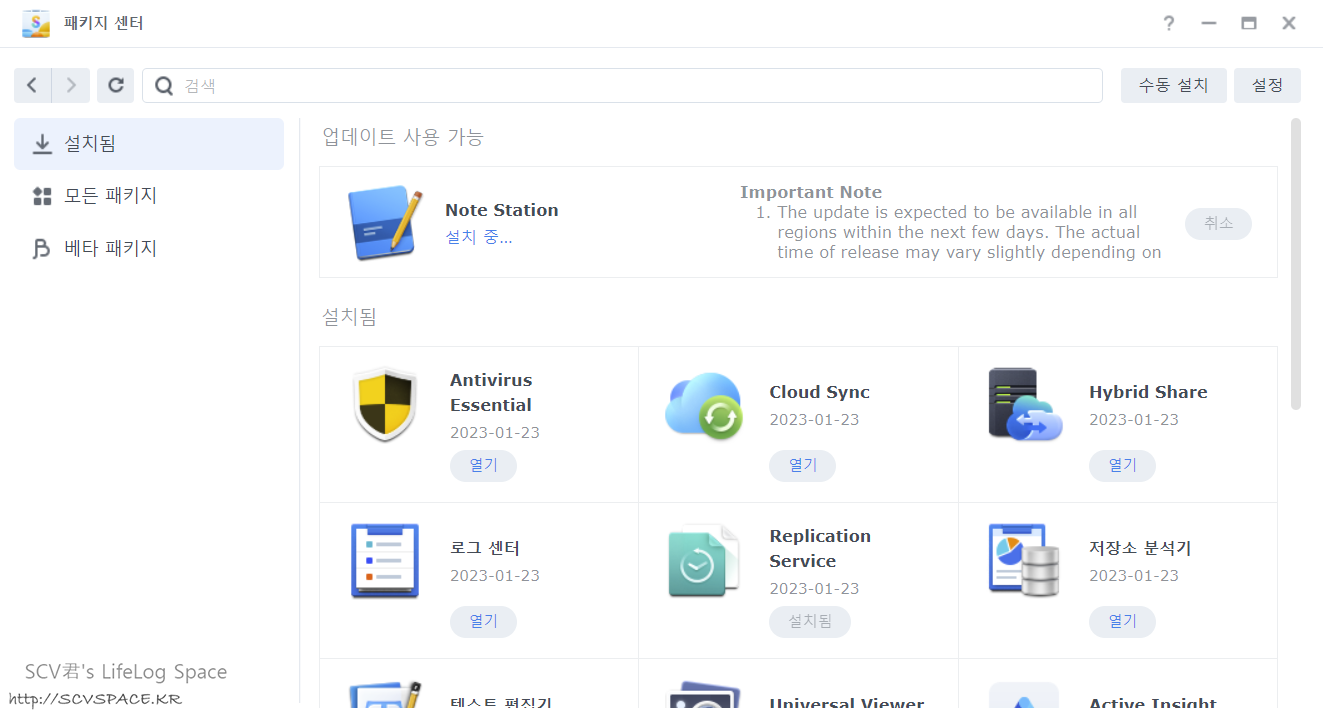Click the Antivirus Essential title text
Screen dimensions: 1323x720
(491, 392)
